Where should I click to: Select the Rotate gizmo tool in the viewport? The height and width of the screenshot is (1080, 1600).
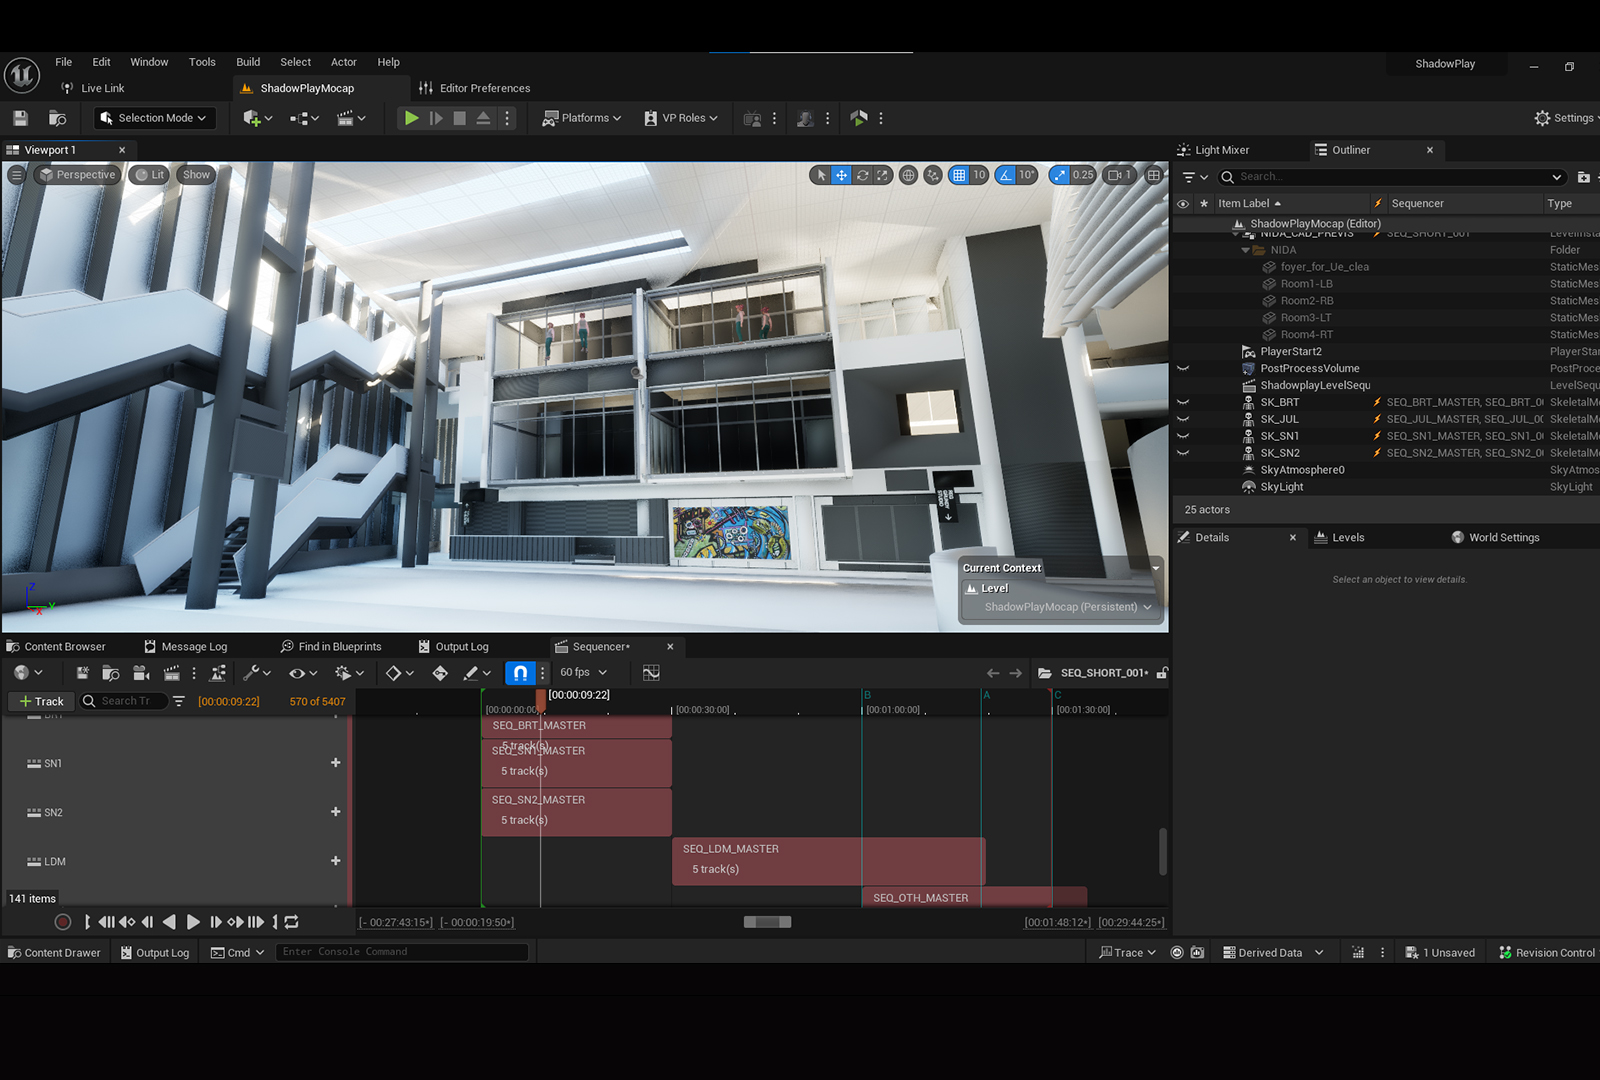[x=862, y=175]
